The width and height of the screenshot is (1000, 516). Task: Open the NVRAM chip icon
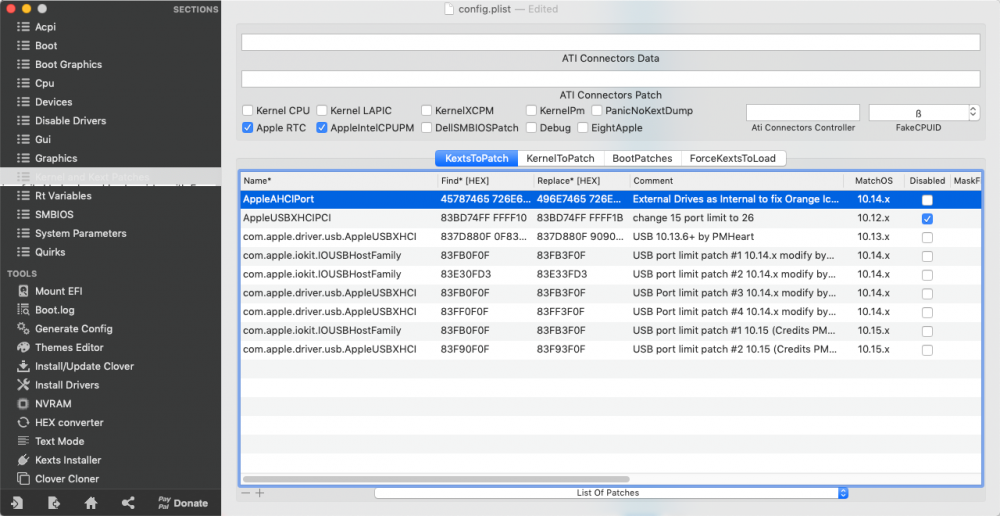[24, 404]
